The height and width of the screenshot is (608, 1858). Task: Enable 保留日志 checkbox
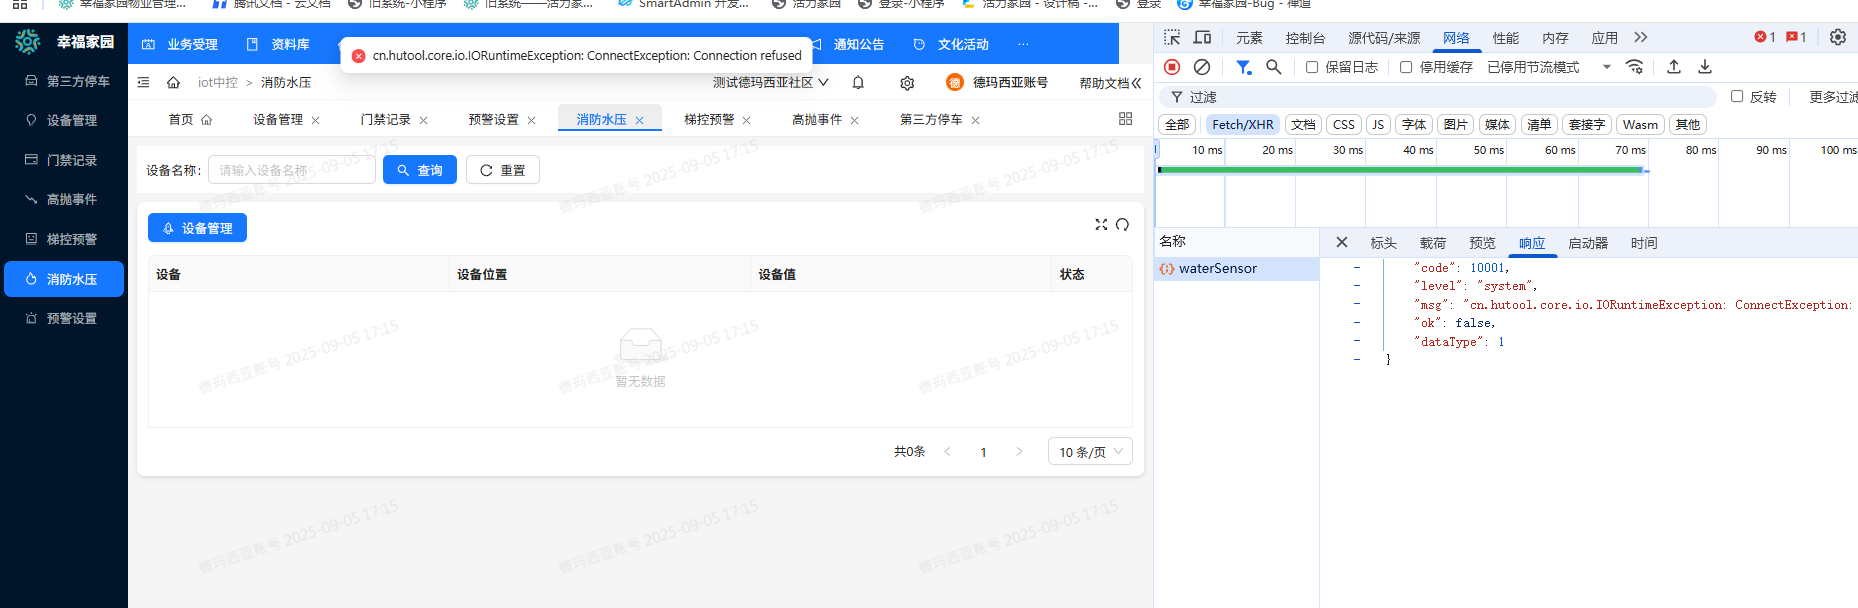click(1312, 67)
